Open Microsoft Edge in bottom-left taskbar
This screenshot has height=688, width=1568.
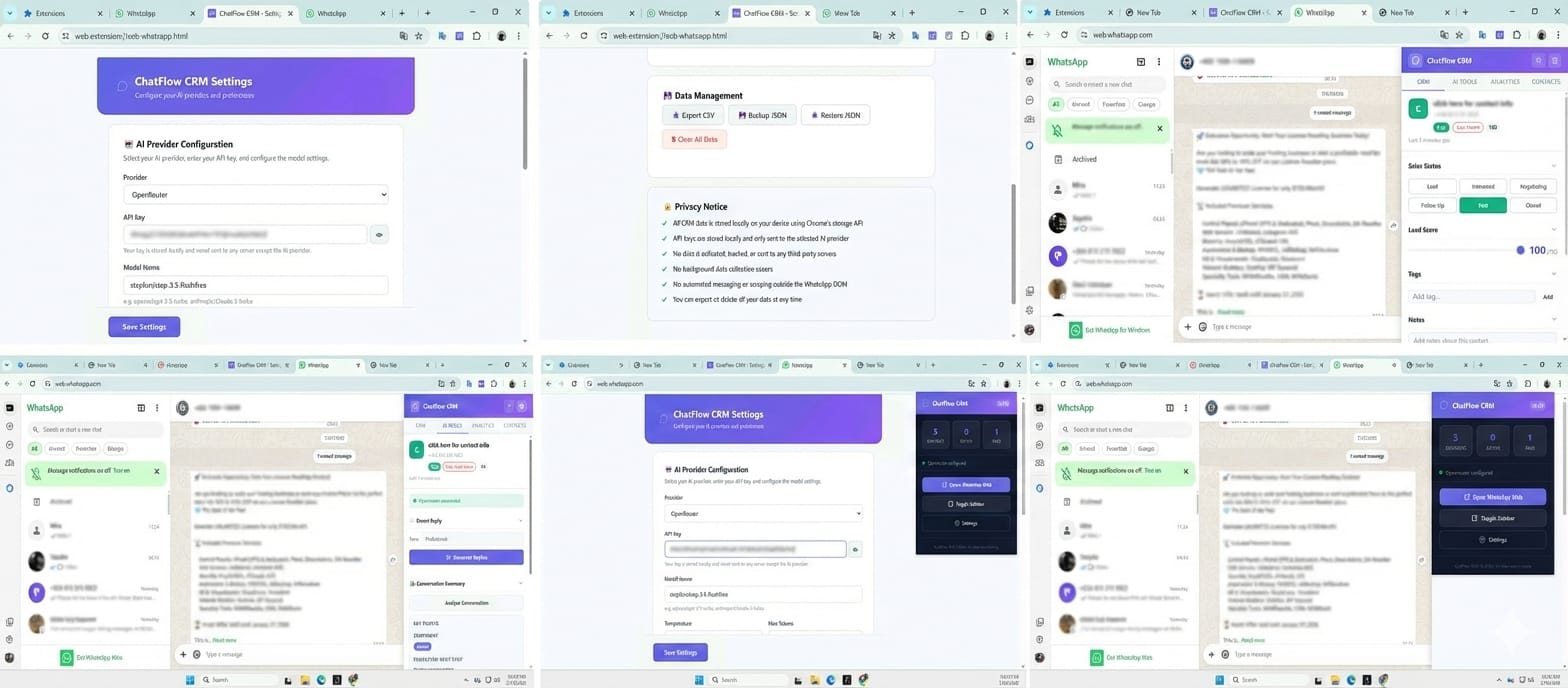(321, 680)
